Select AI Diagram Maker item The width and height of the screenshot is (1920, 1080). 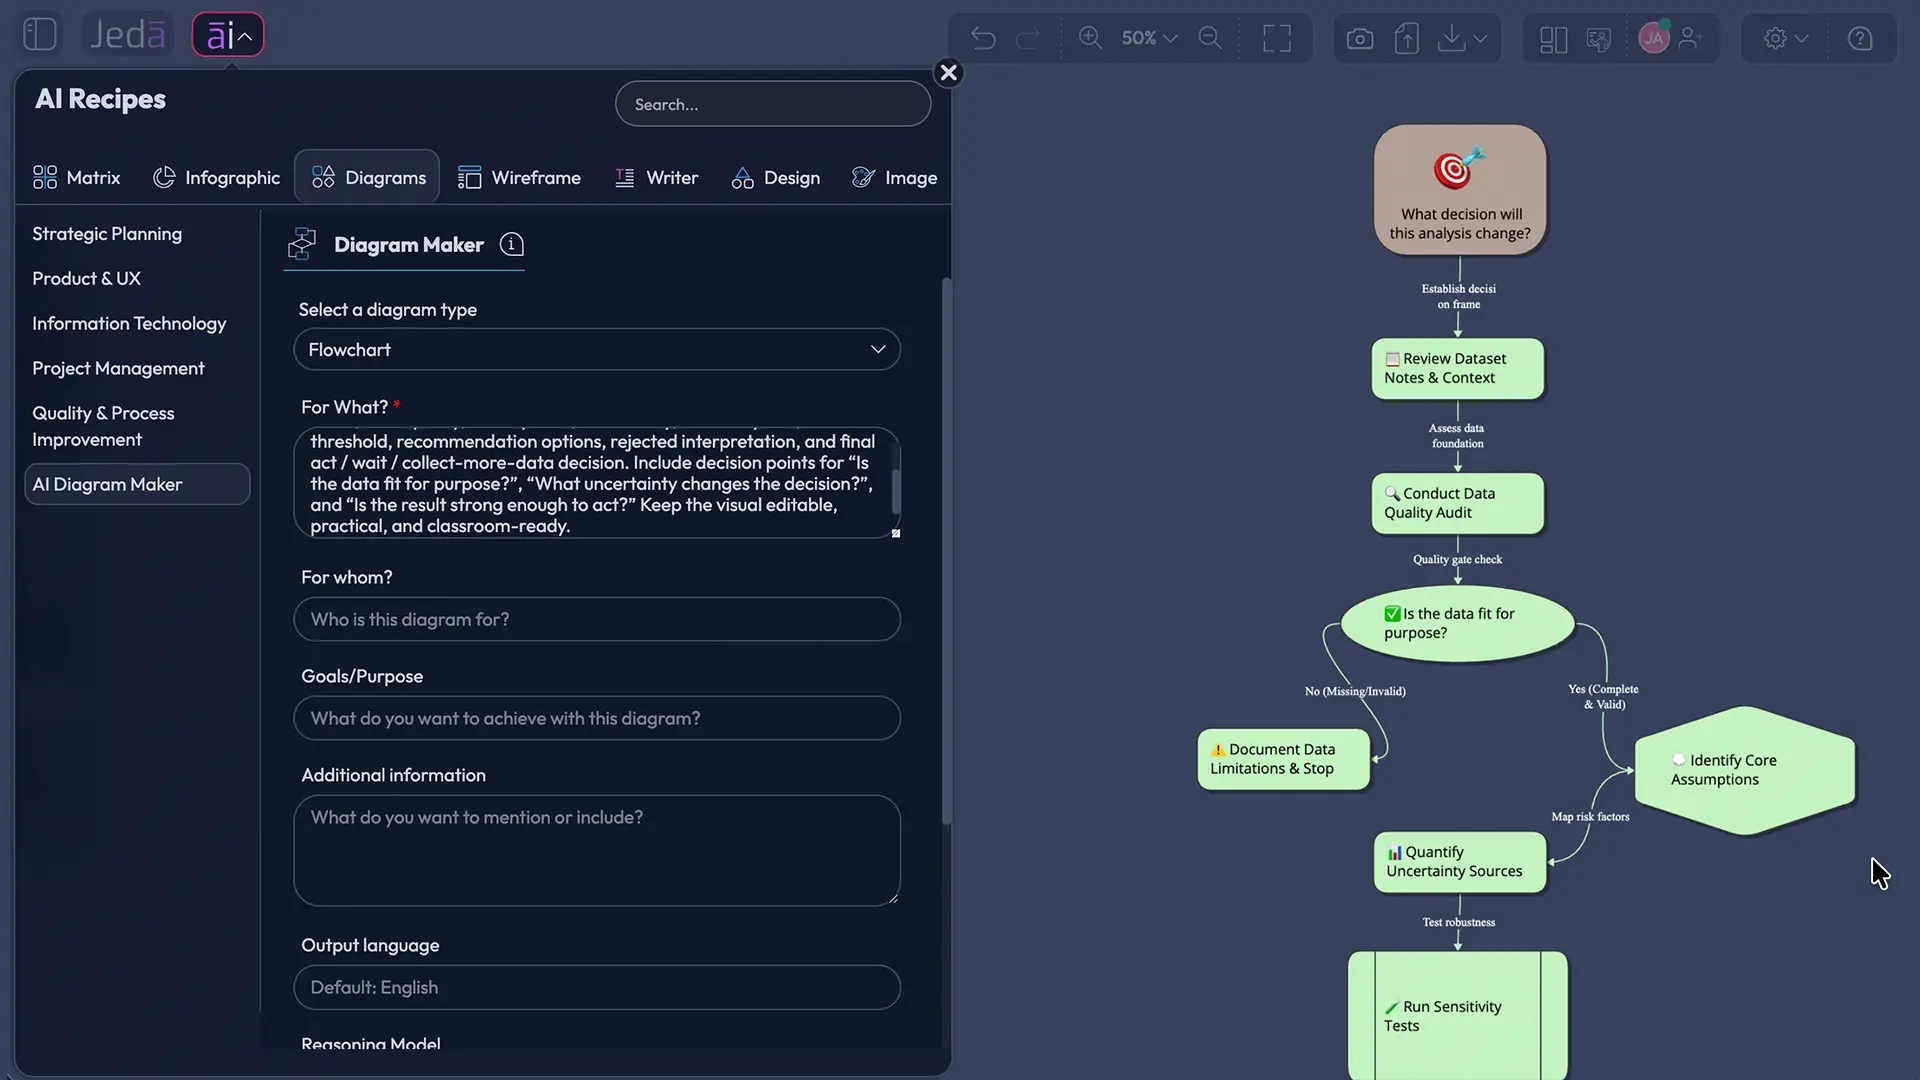coord(137,484)
